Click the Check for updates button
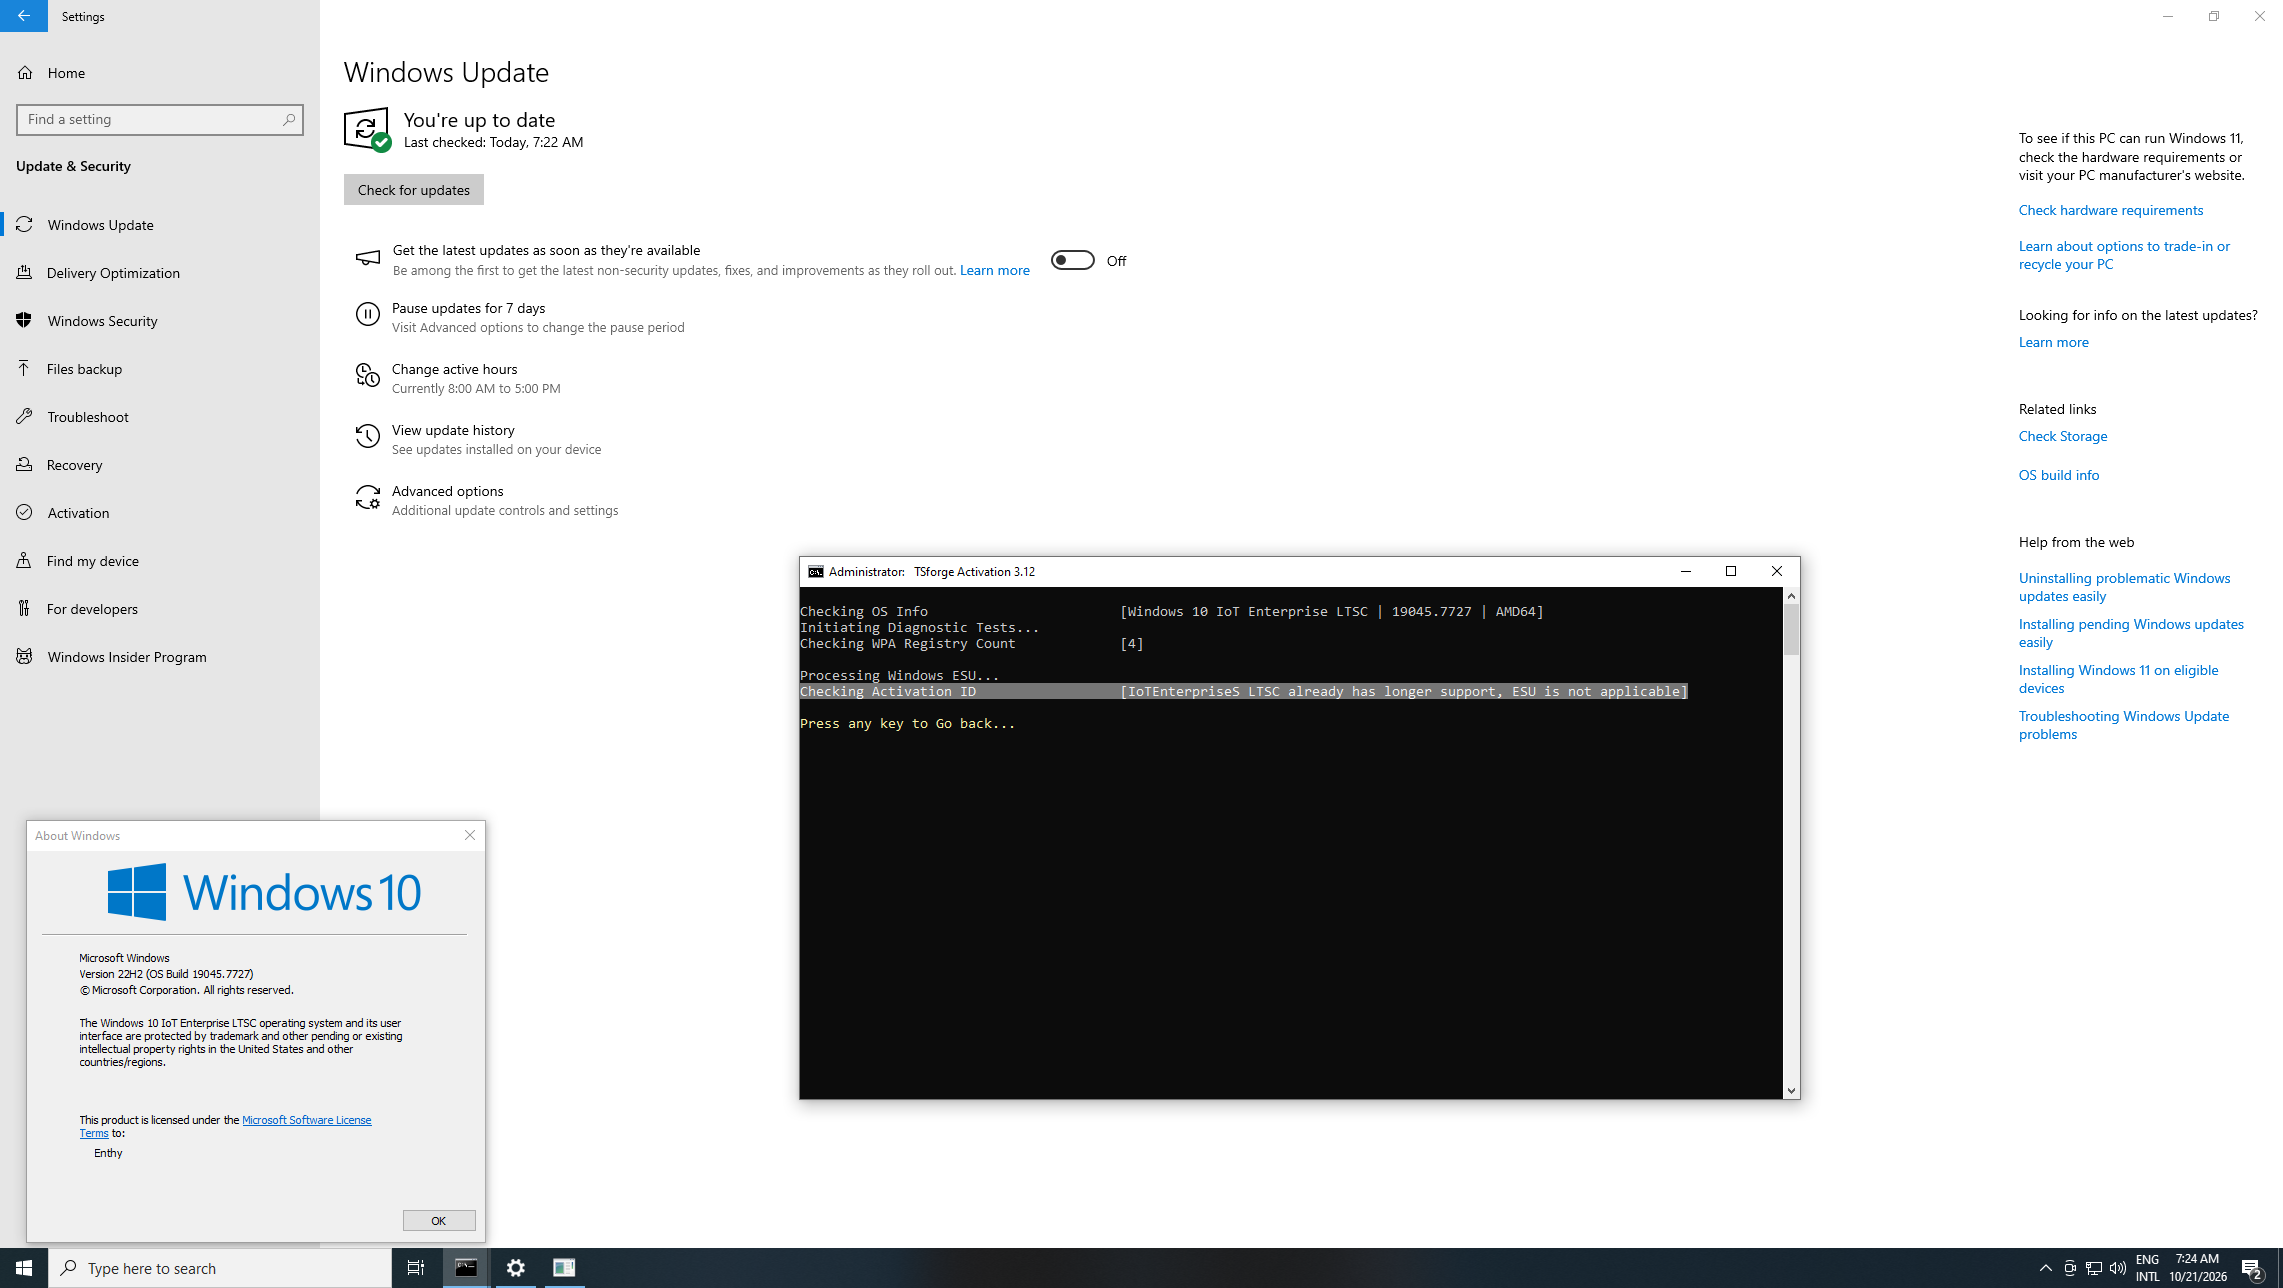 pyautogui.click(x=414, y=190)
